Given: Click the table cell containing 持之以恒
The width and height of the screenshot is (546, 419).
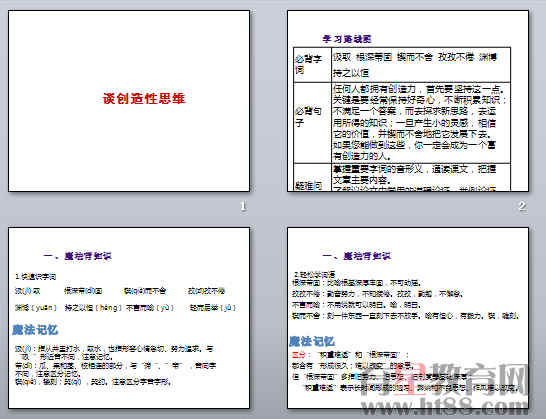Looking at the screenshot, I should (x=421, y=65).
